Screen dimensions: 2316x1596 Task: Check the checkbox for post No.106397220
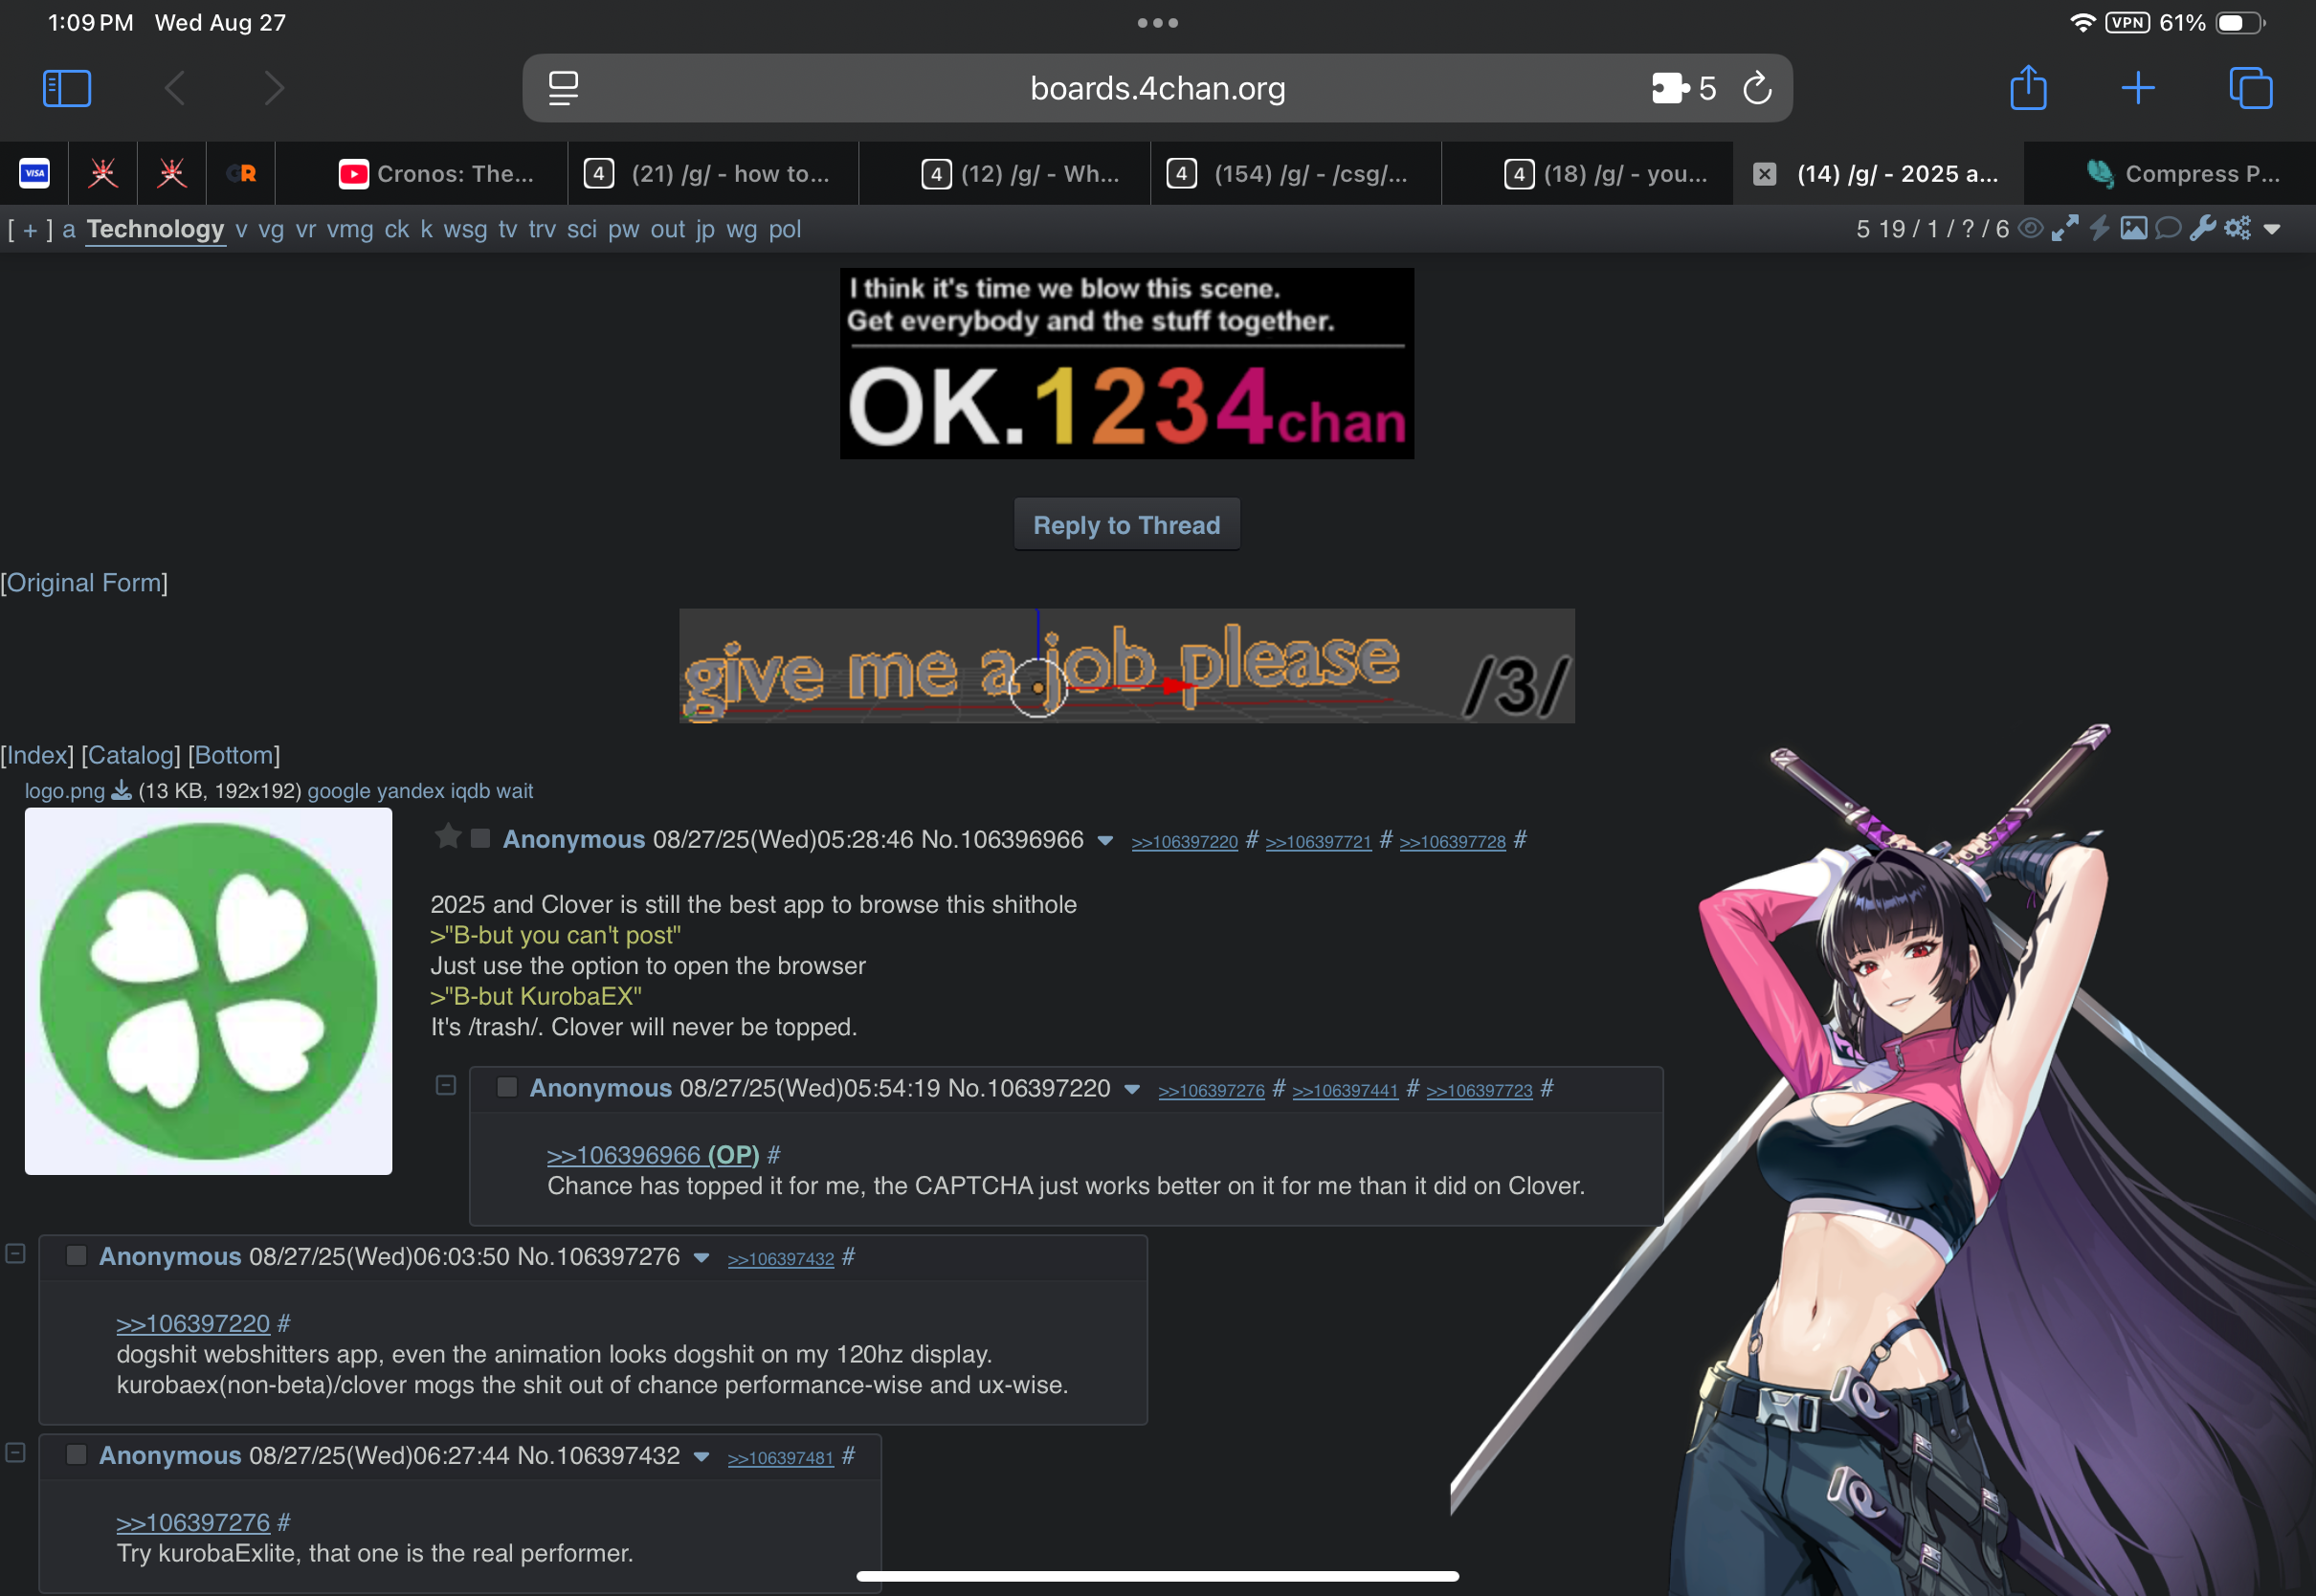[507, 1087]
